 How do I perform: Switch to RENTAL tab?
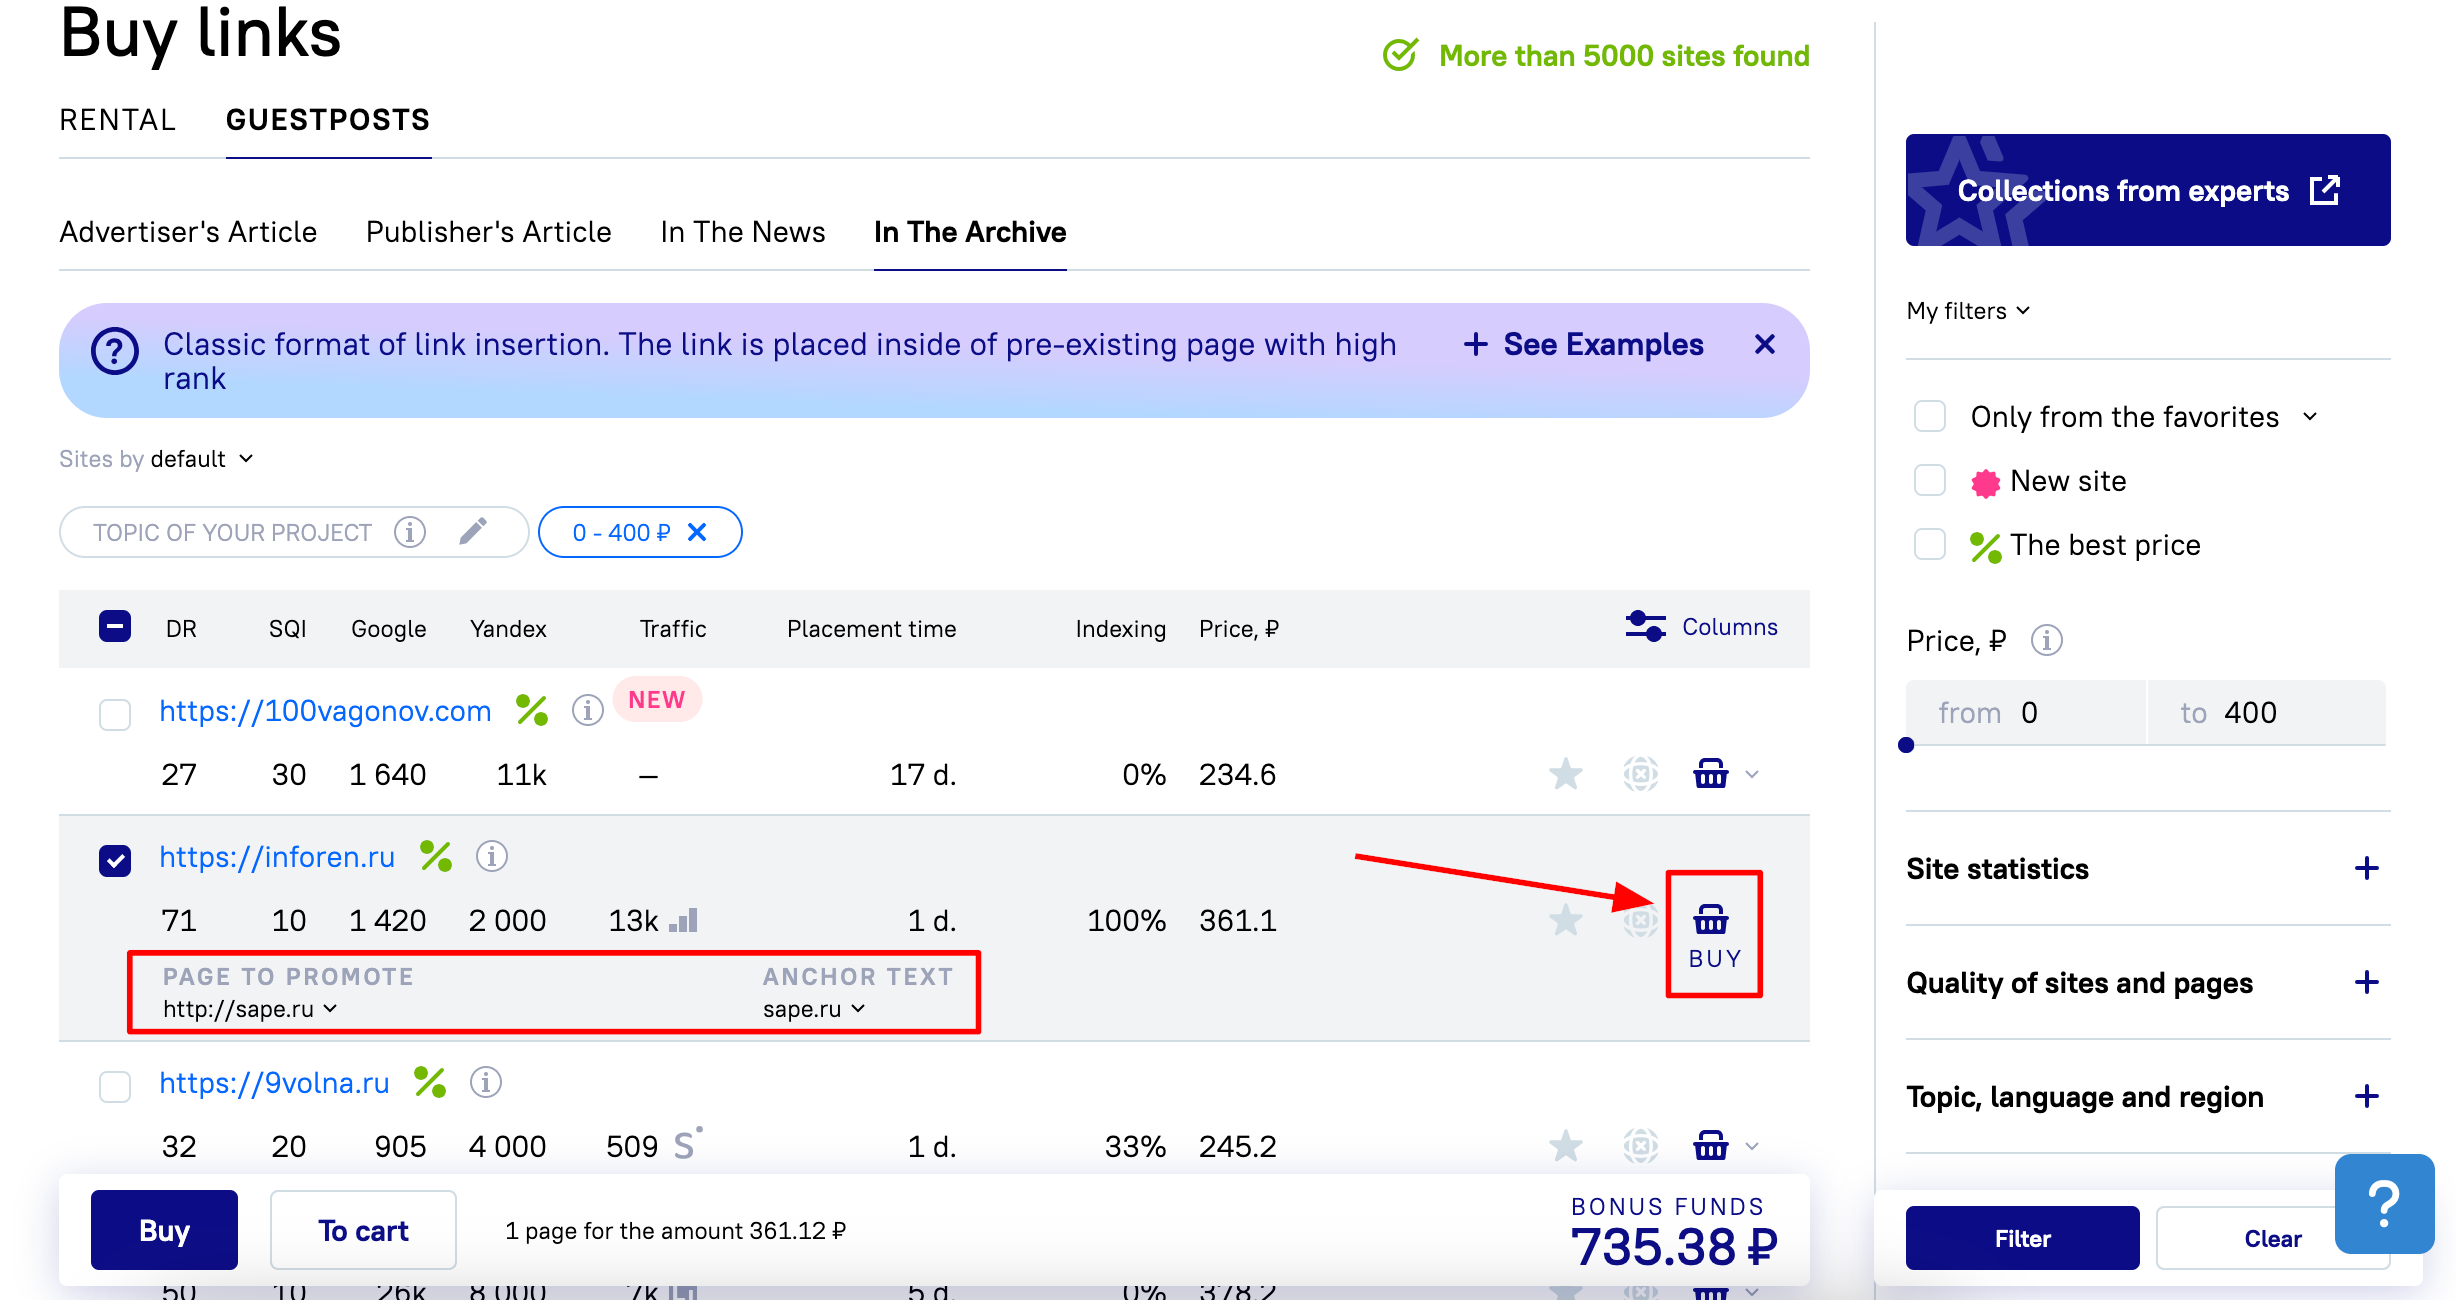tap(118, 120)
